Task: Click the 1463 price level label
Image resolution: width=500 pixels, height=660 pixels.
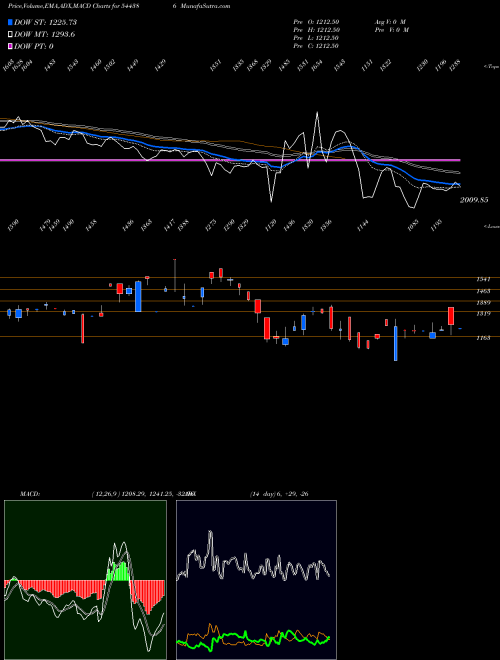Action: click(x=483, y=291)
